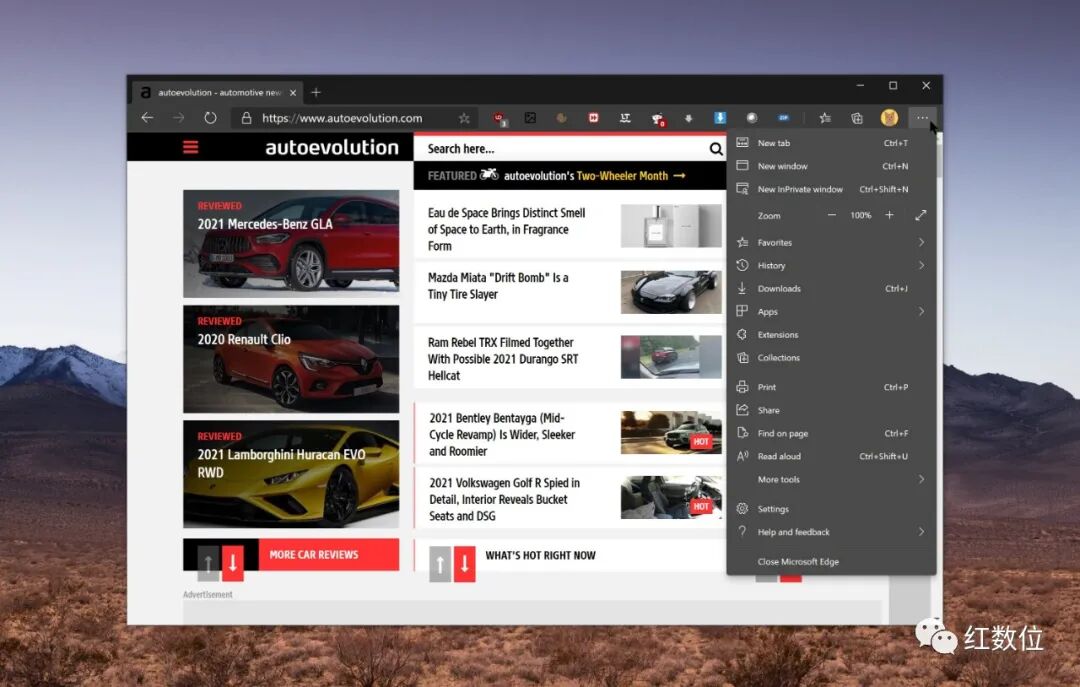
Task: Open the Ram Rebel TRX article
Action: [503, 359]
